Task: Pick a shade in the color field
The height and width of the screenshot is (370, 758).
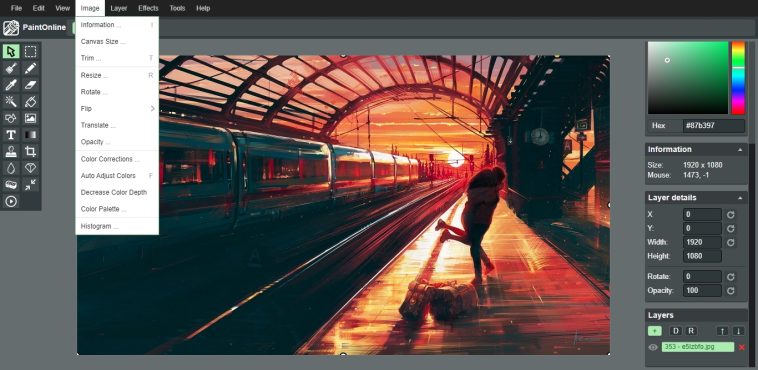Action: coord(688,78)
